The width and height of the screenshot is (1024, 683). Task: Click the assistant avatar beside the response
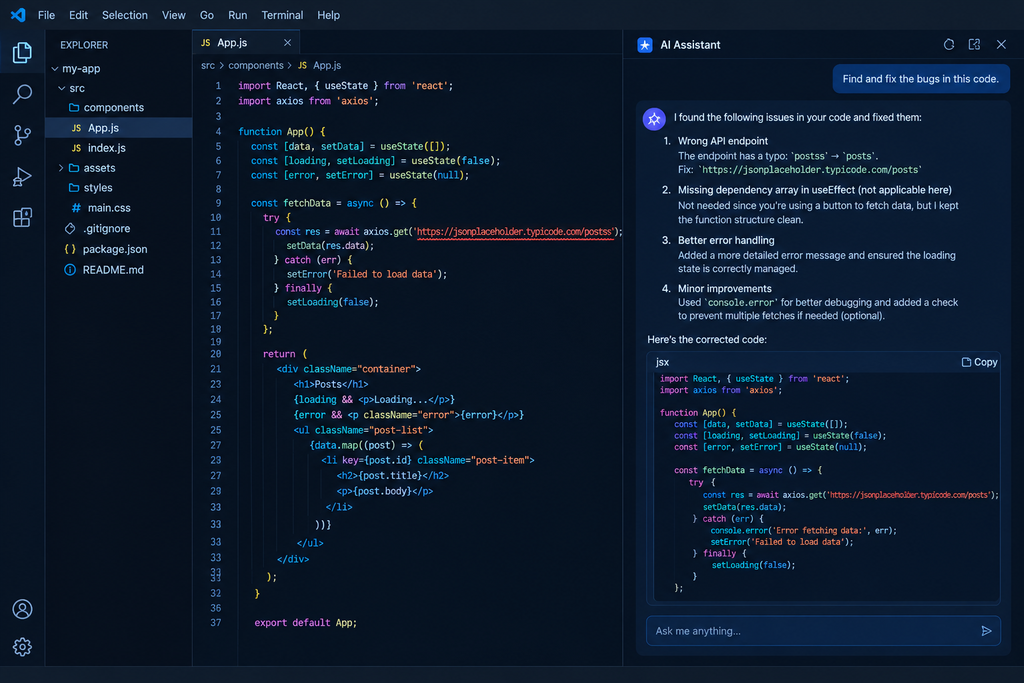click(x=654, y=119)
